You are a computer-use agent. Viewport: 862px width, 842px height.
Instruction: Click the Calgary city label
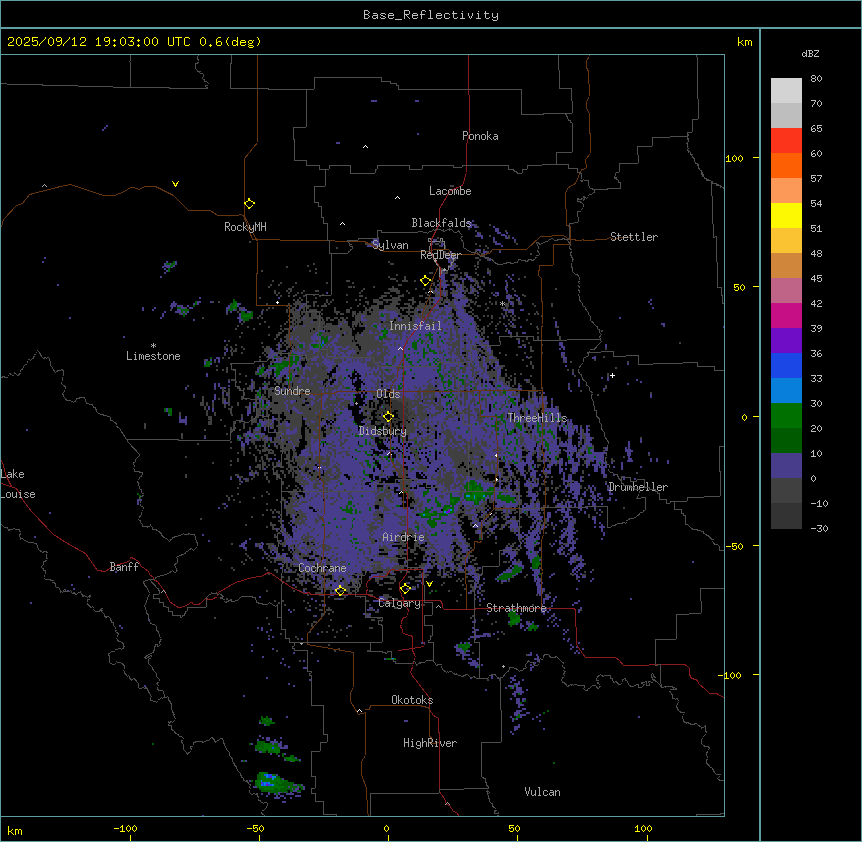click(x=399, y=603)
